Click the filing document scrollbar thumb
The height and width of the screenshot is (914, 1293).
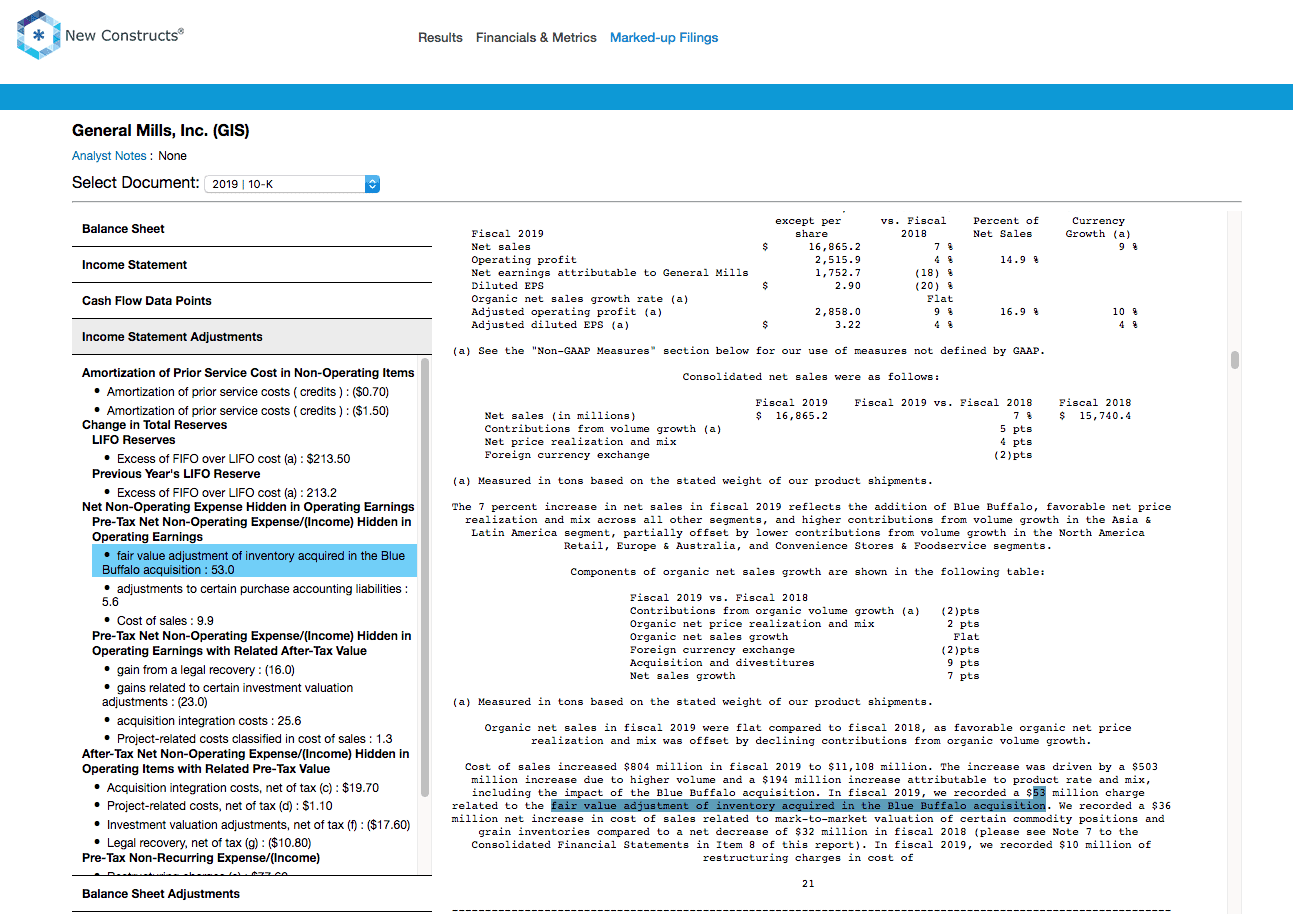[1235, 360]
